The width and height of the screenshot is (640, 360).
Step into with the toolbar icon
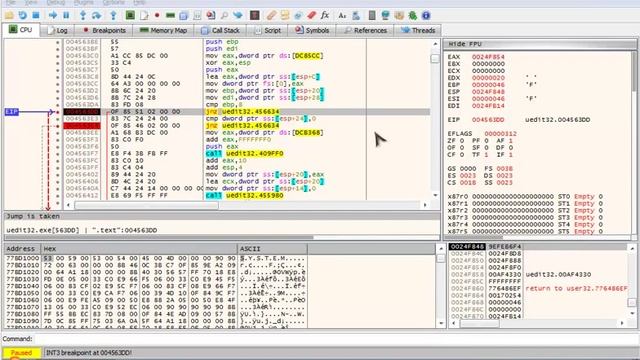click(83, 16)
